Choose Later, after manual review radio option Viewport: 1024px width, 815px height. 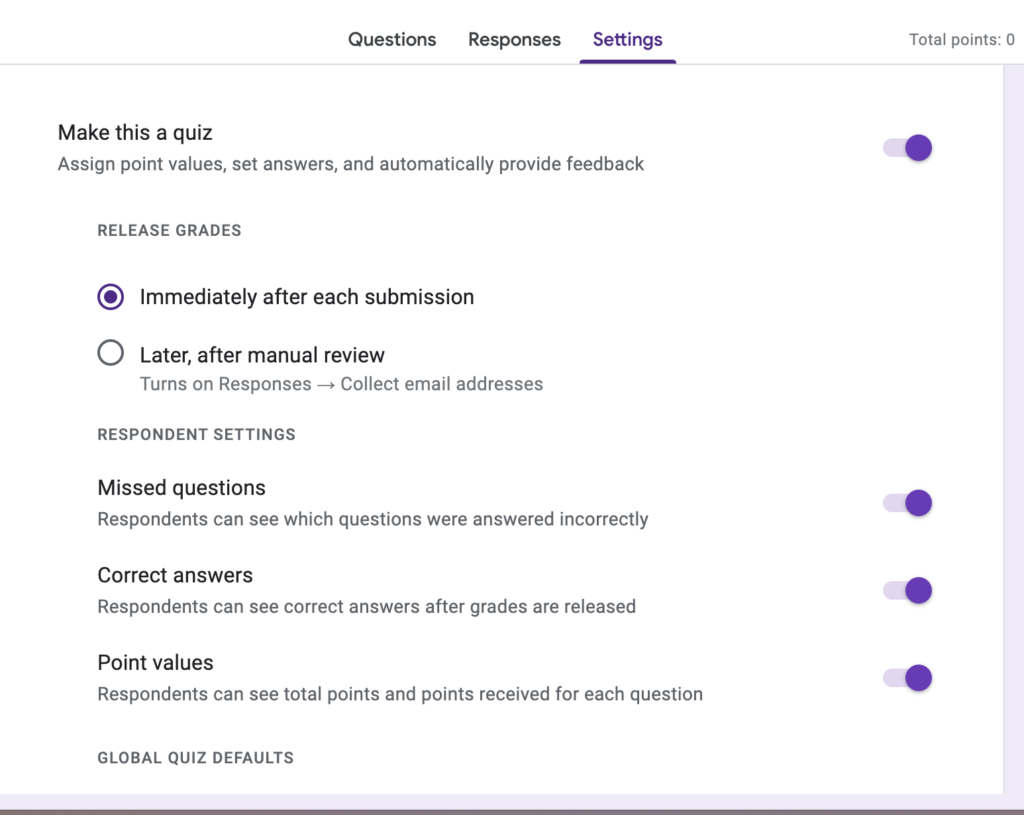tap(110, 353)
